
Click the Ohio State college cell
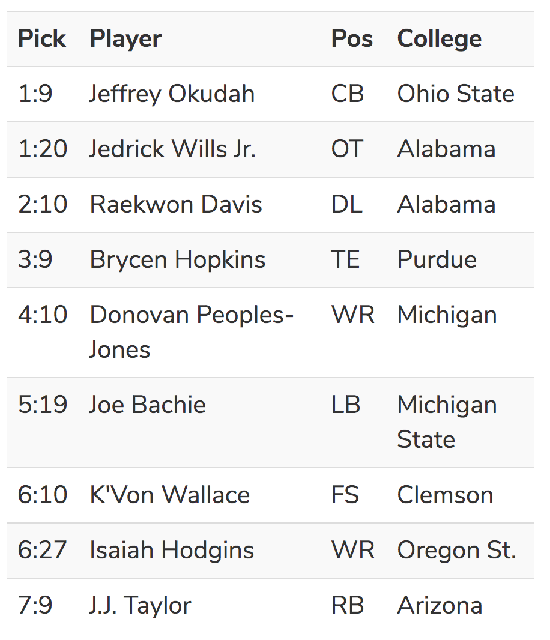tap(456, 94)
